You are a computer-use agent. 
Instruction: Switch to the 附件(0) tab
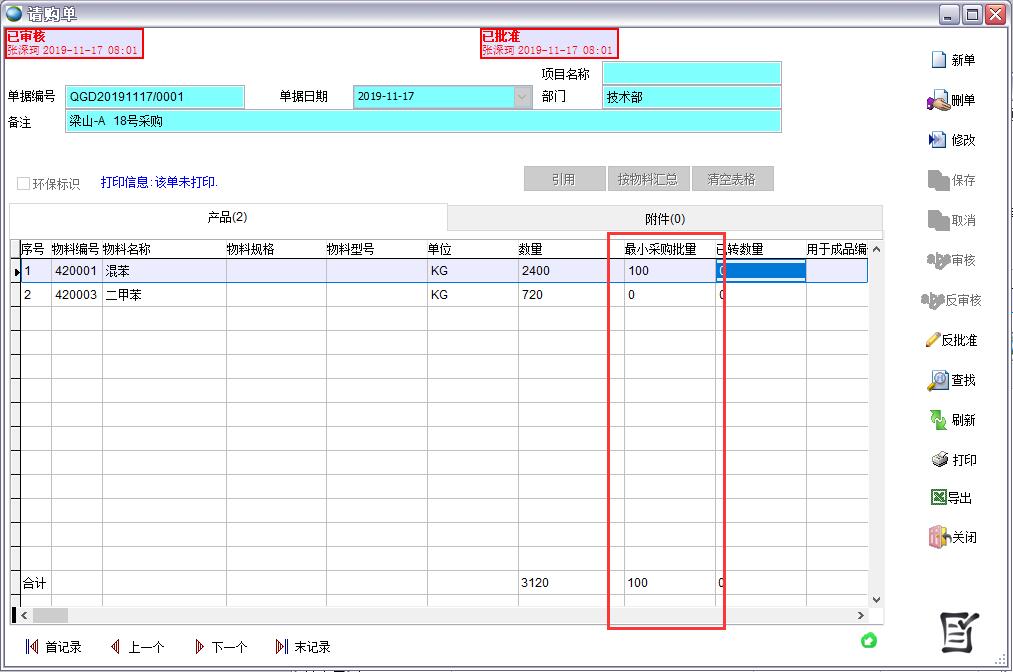(664, 219)
